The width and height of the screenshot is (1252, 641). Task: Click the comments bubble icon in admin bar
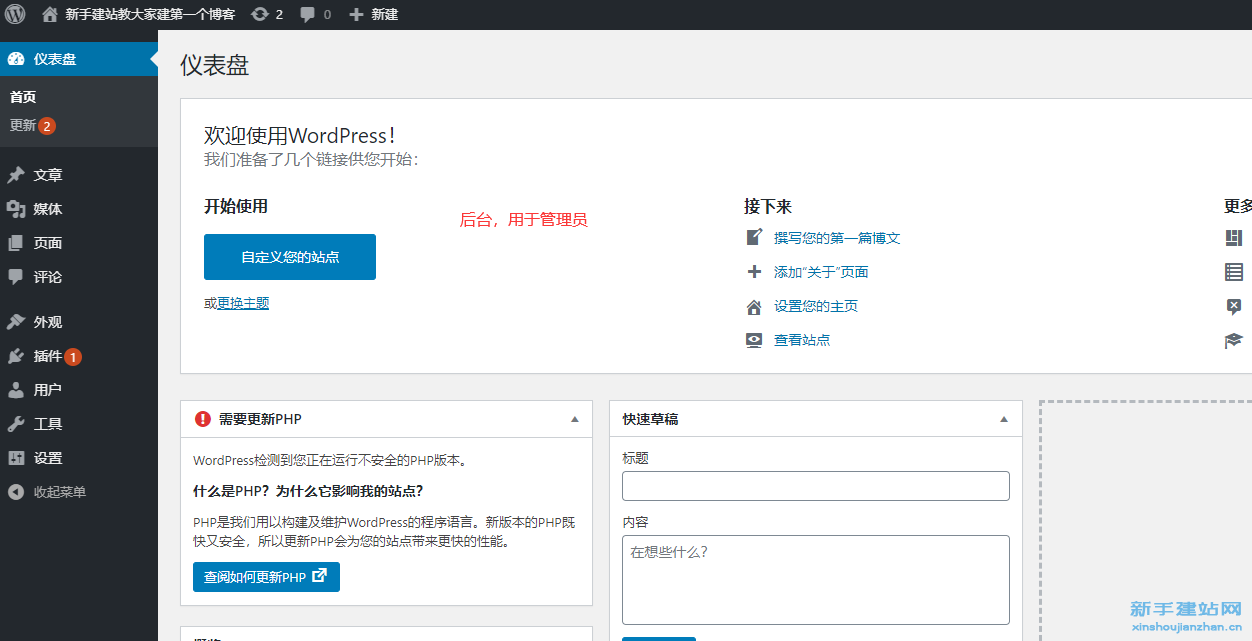[x=308, y=14]
